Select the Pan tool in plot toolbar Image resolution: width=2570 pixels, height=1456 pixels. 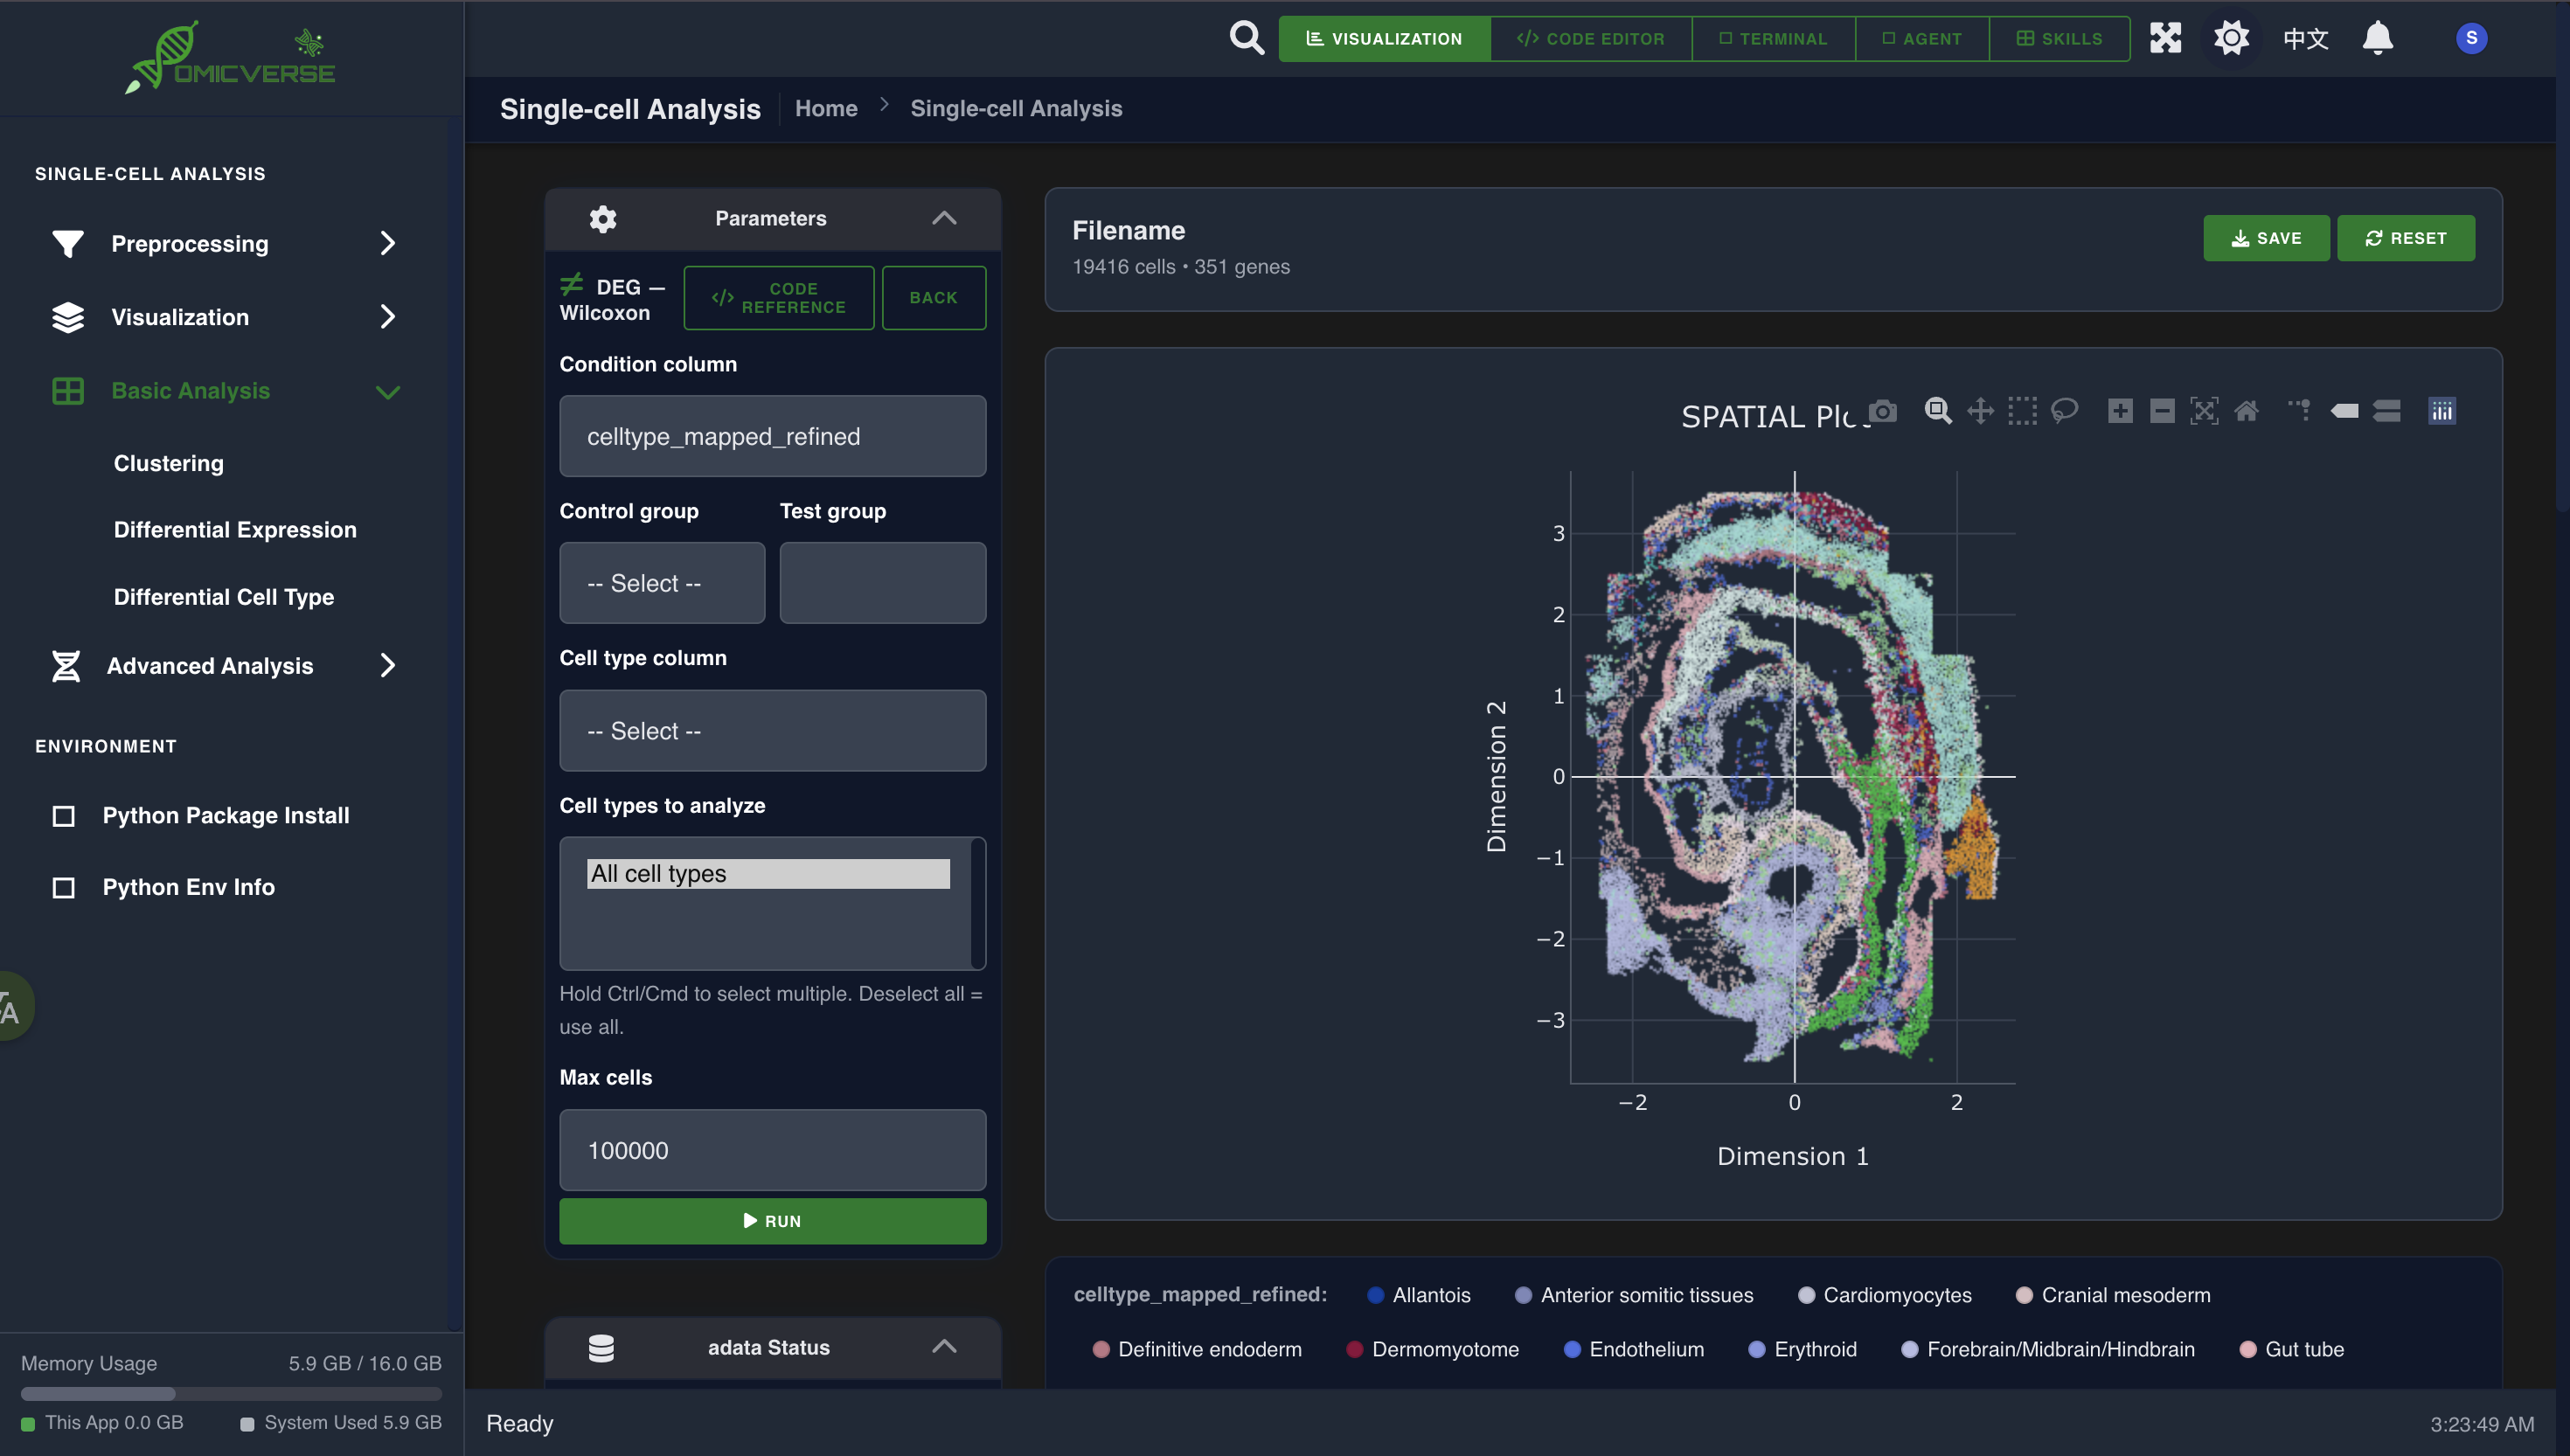click(x=1980, y=411)
